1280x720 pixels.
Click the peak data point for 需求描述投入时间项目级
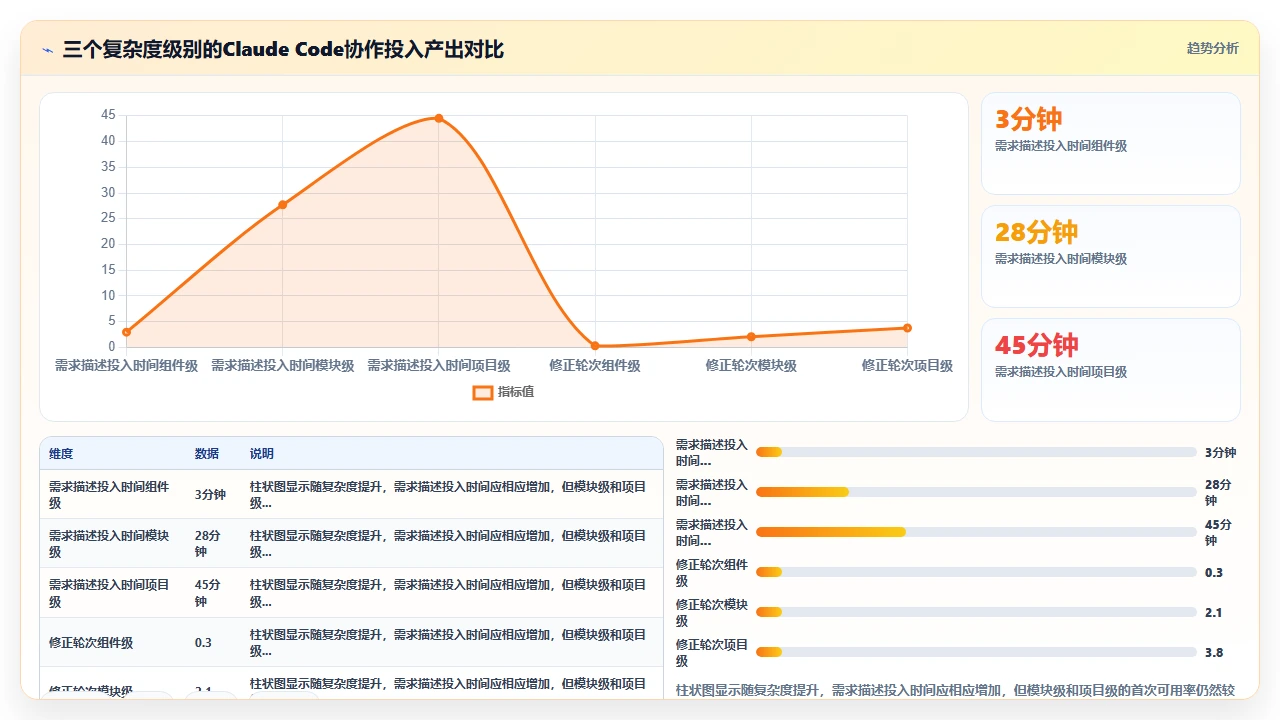click(x=438, y=118)
